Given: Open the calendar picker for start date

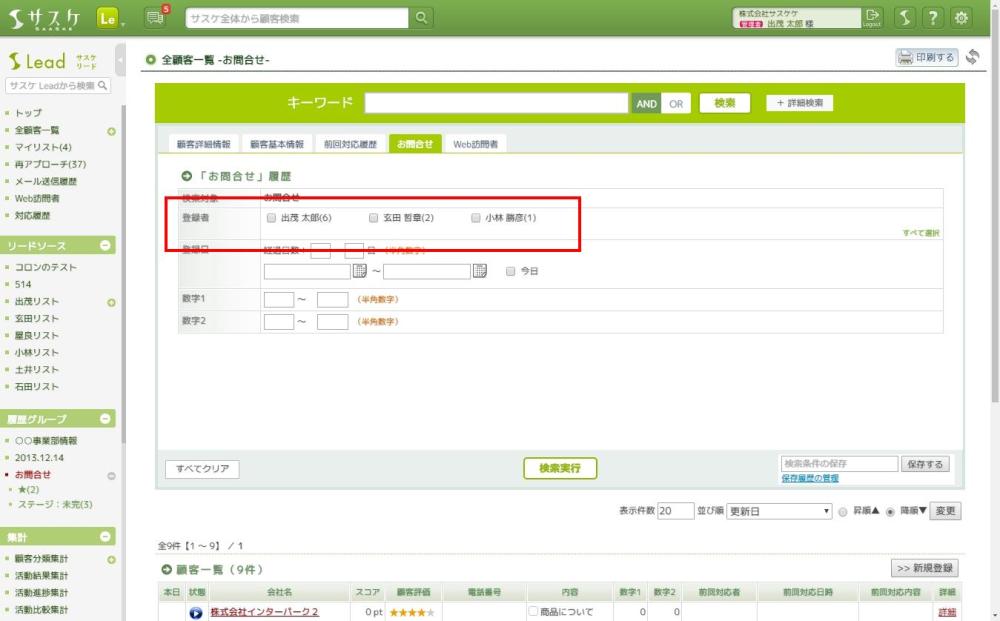Looking at the screenshot, I should pos(360,271).
